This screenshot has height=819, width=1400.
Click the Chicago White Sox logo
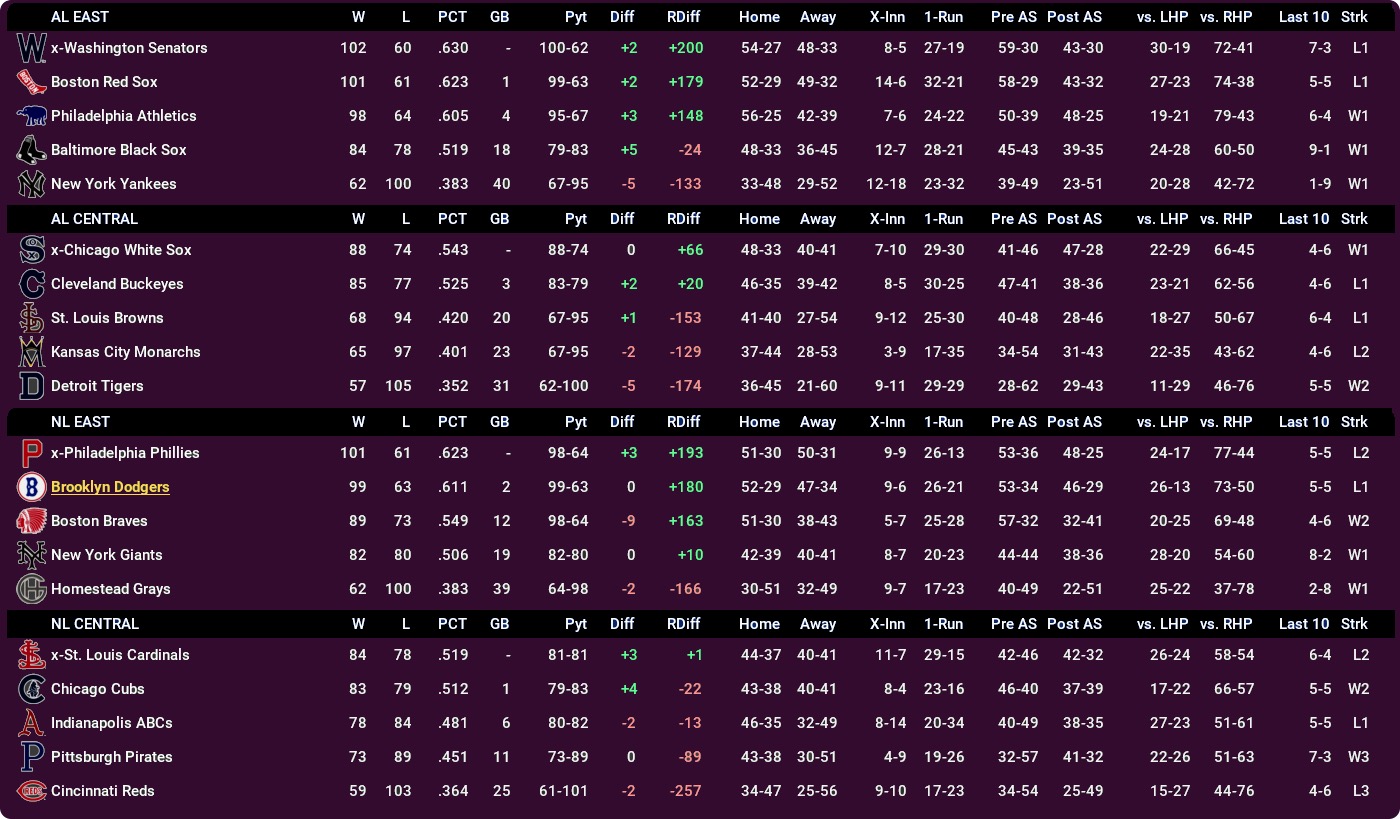(x=32, y=250)
